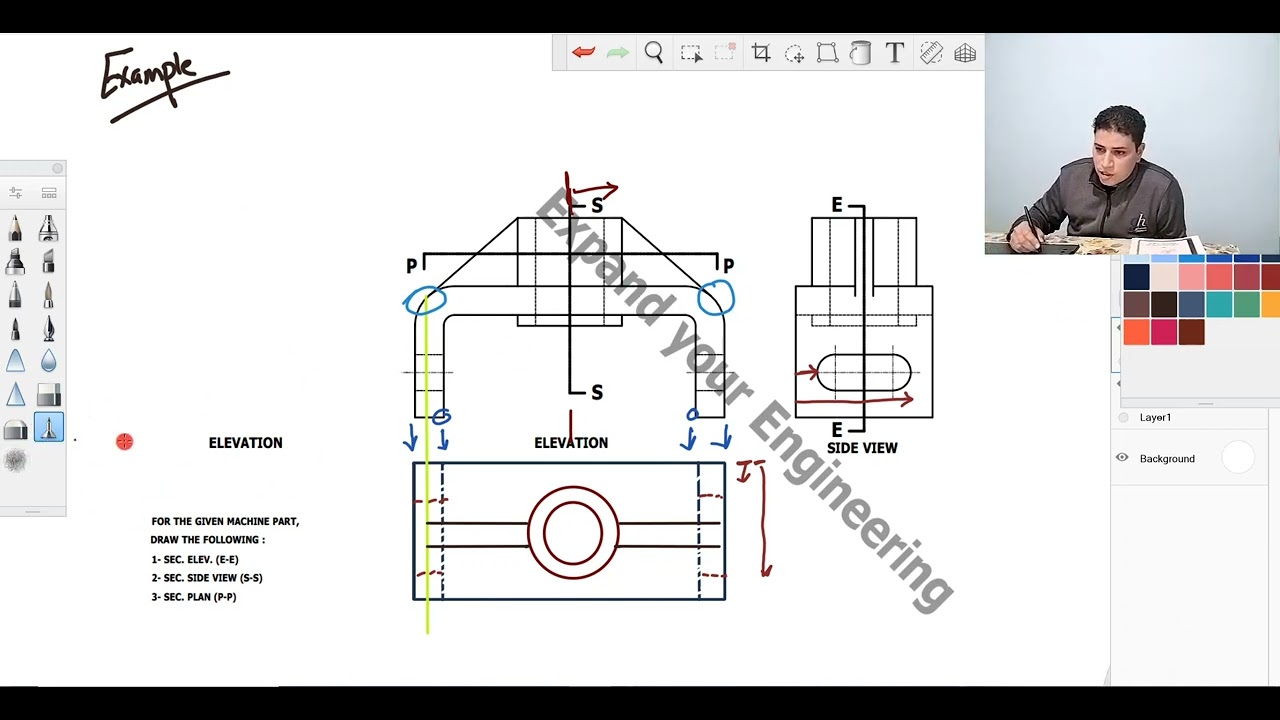Select the Airbrush tool
The image size is (1280, 720).
tap(48, 228)
